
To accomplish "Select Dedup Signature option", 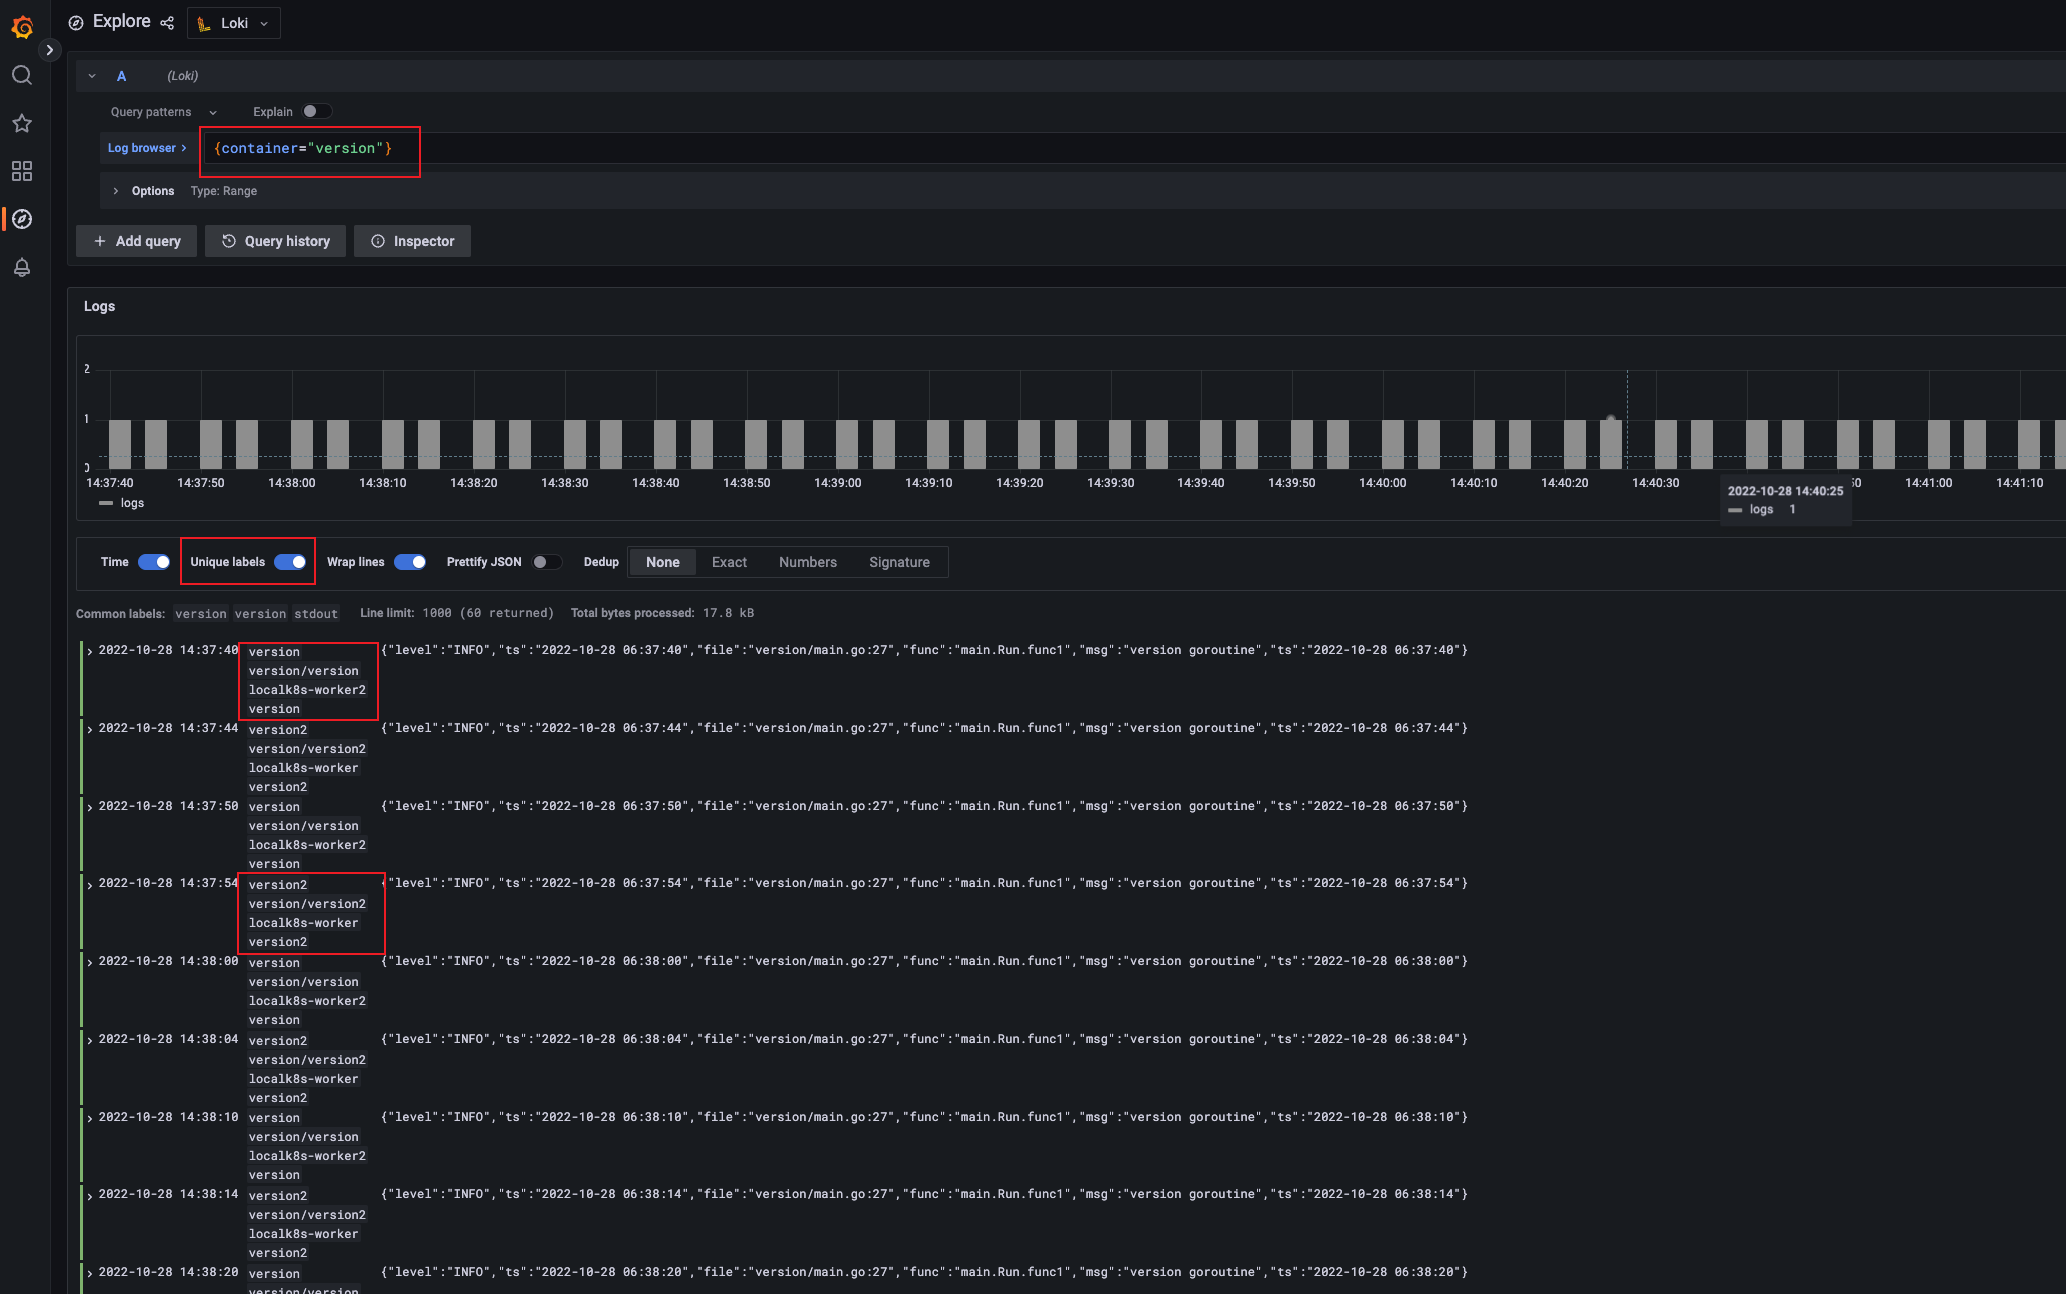I will pos(899,562).
